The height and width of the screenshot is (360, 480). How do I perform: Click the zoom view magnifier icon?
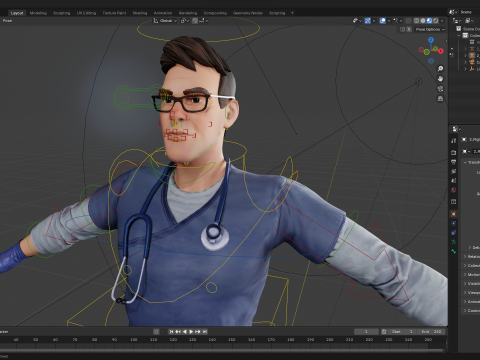pos(440,68)
